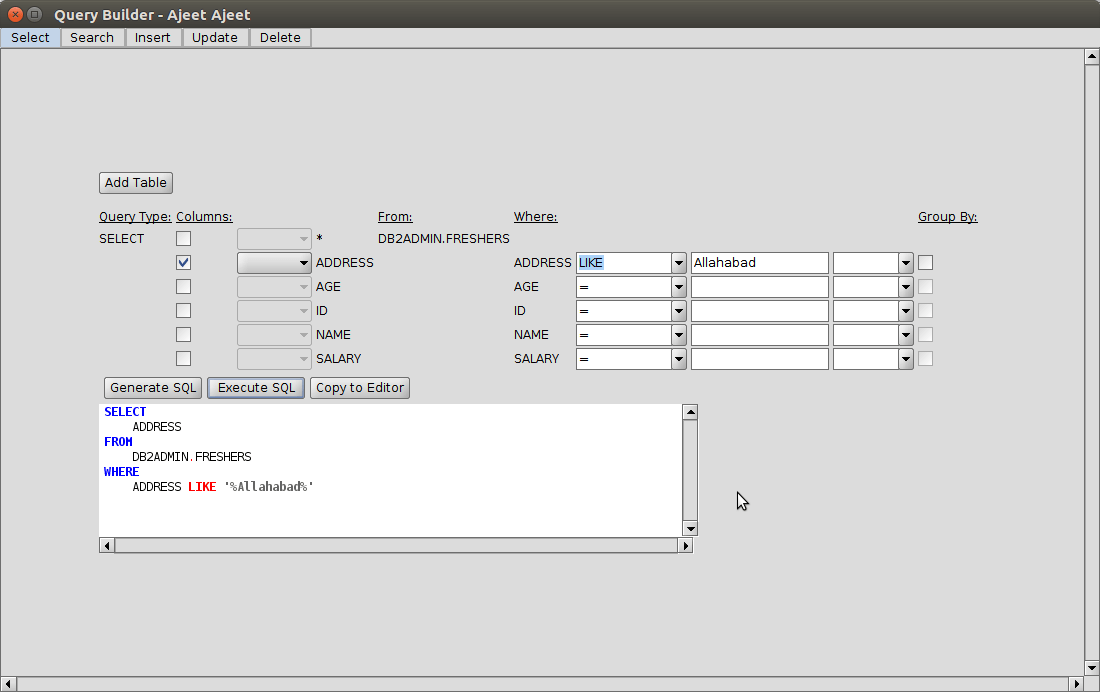Open the ID operator dropdown
The height and width of the screenshot is (692, 1100).
click(x=678, y=310)
